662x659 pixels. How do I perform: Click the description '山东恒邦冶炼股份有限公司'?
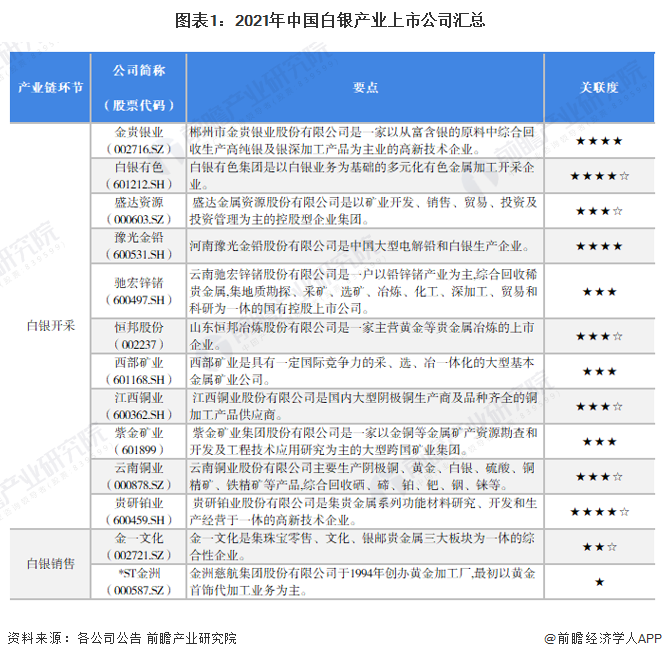(x=362, y=336)
